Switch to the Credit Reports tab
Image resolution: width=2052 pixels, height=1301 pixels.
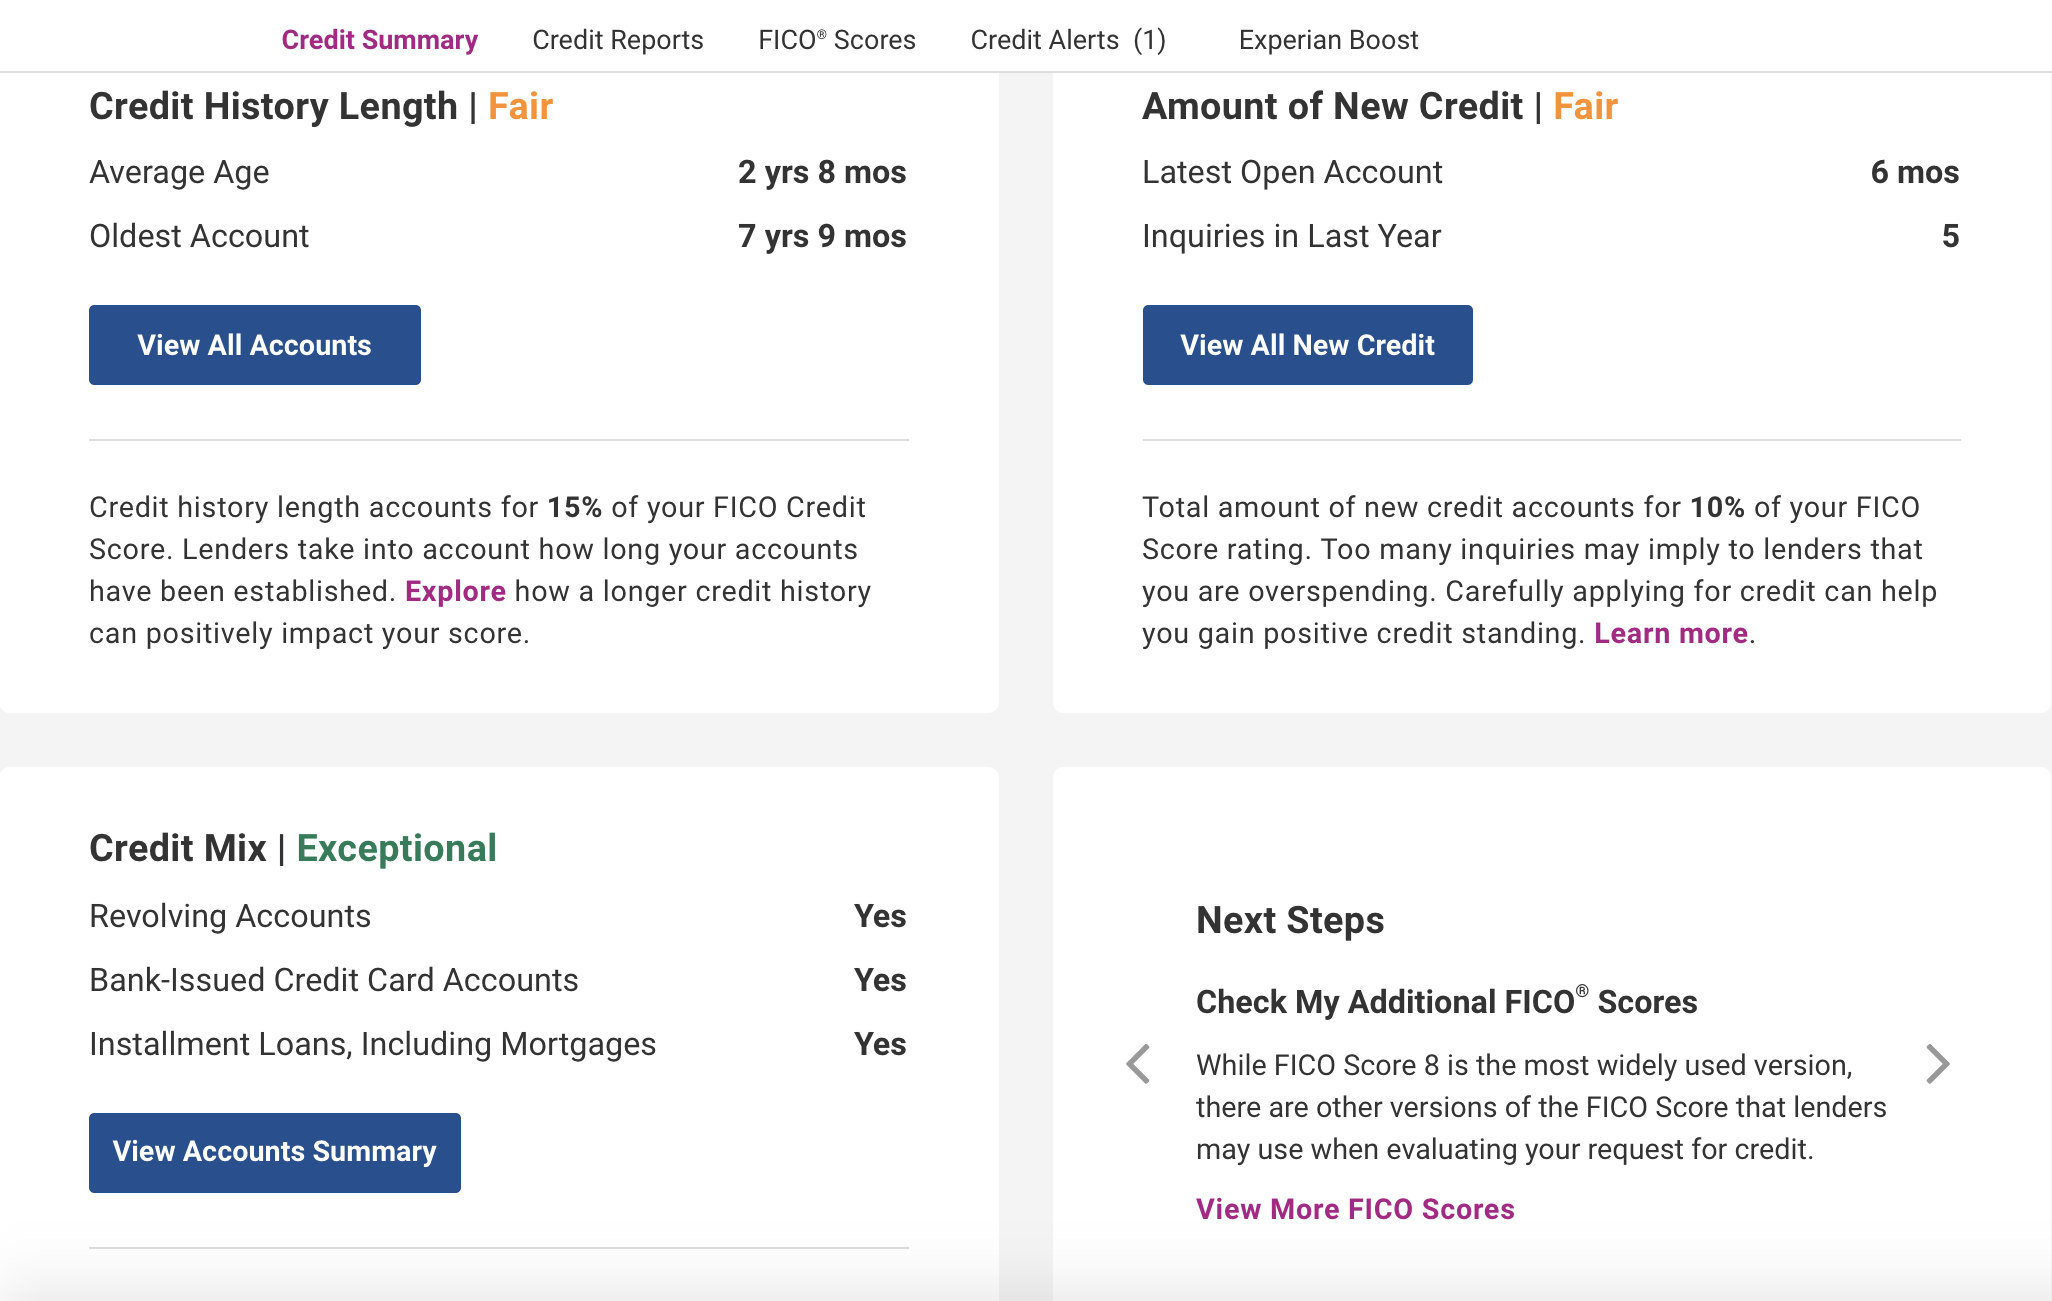[617, 39]
